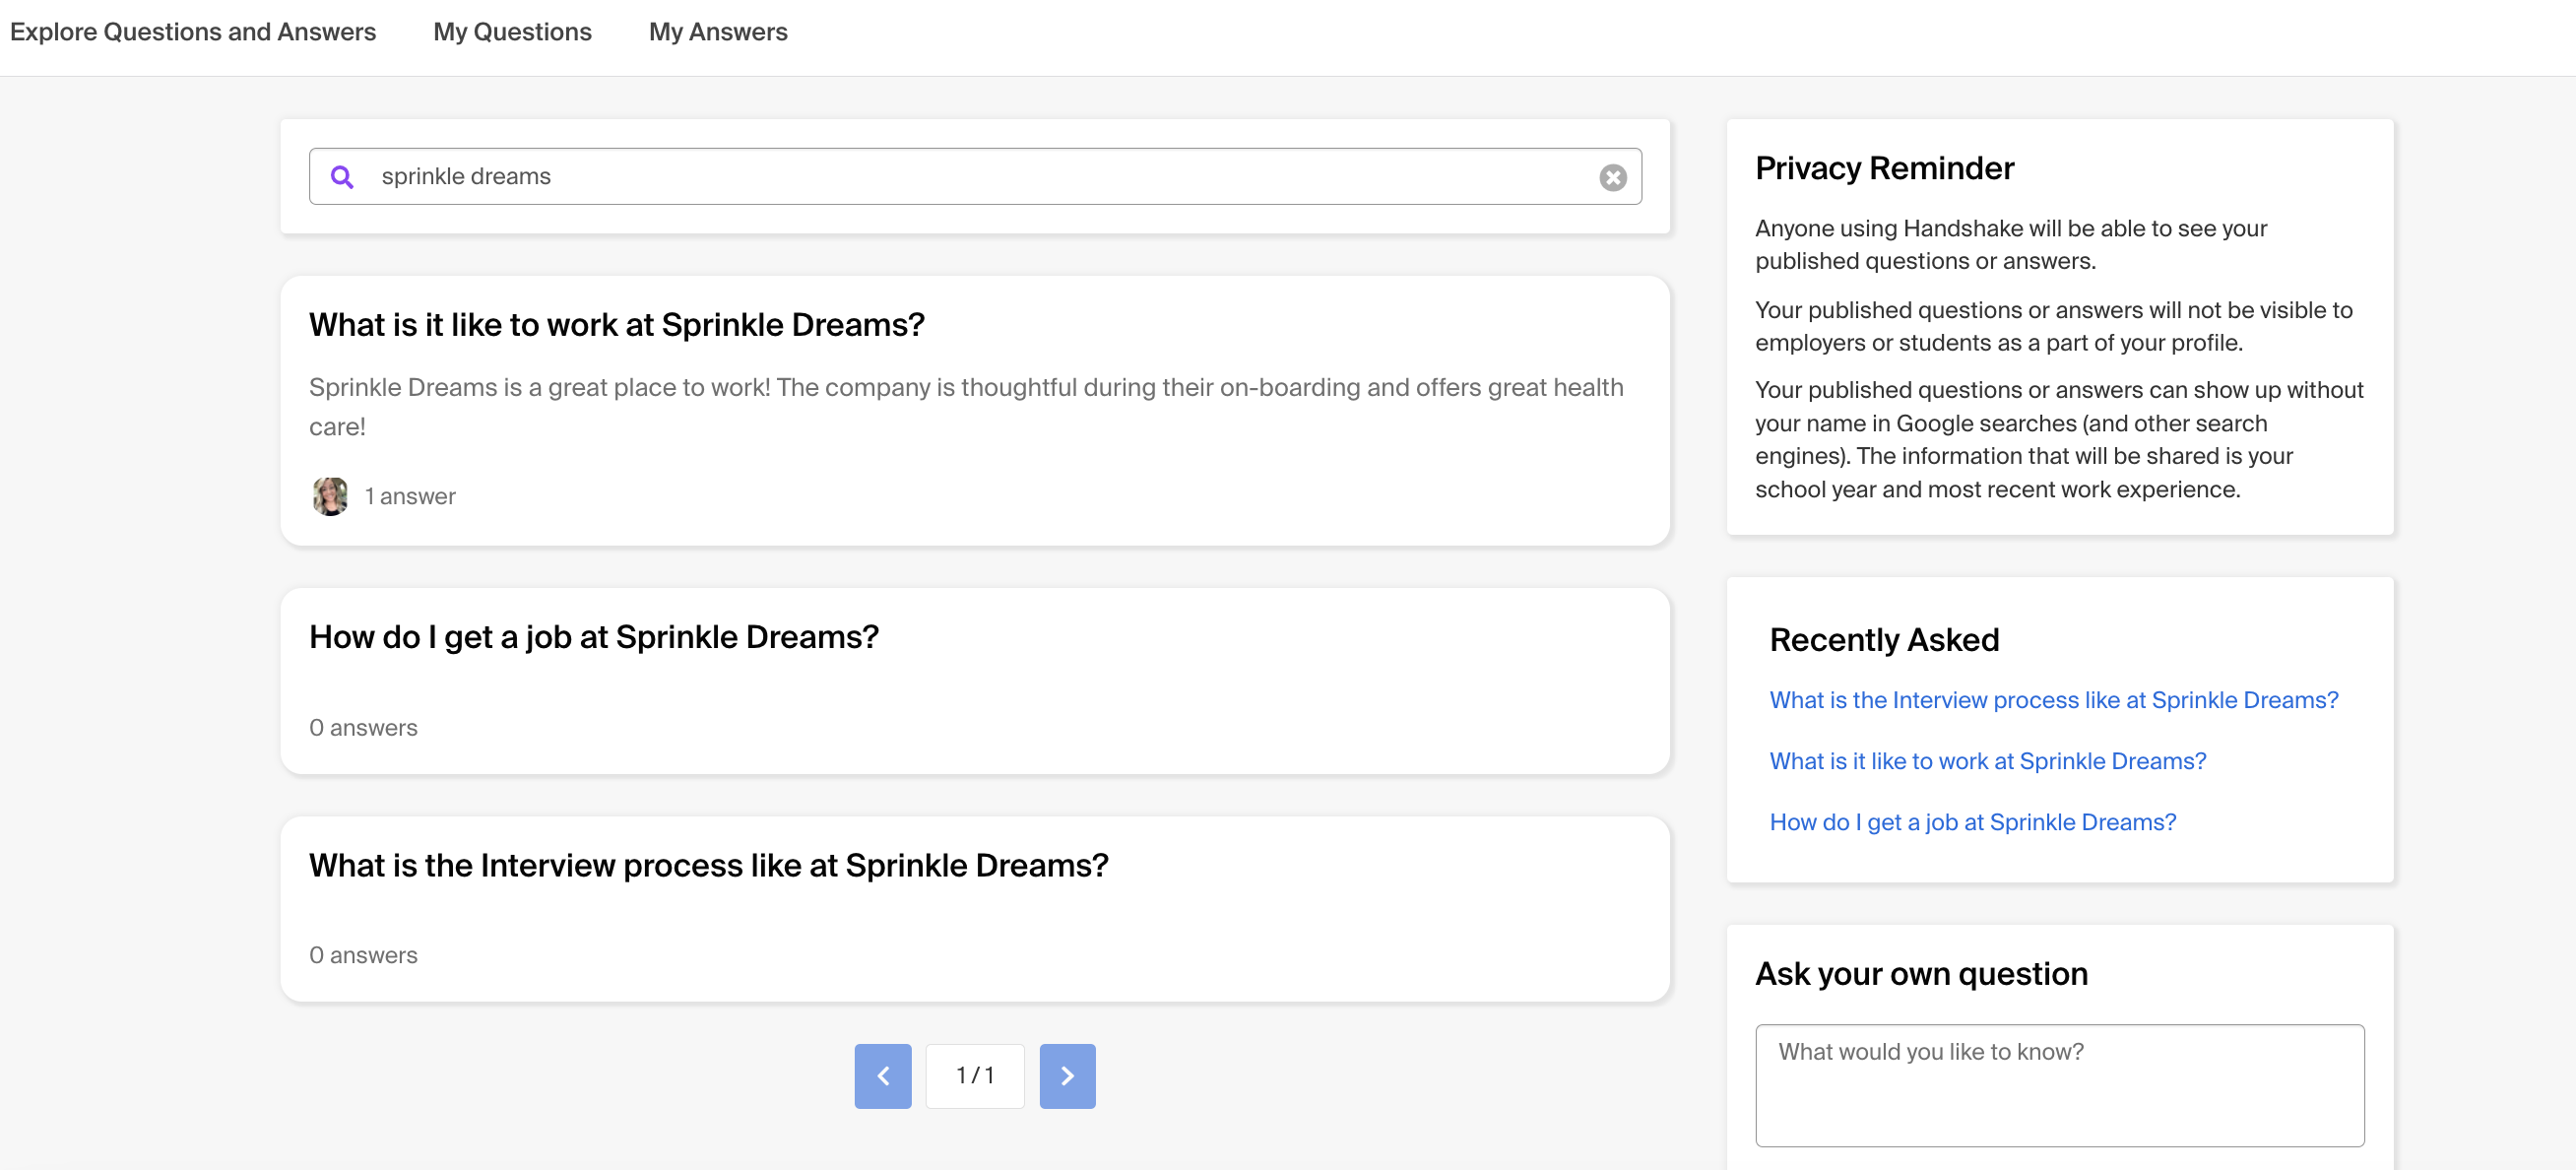This screenshot has height=1170, width=2576.
Task: Click "0 answers" under the job question
Action: (363, 728)
